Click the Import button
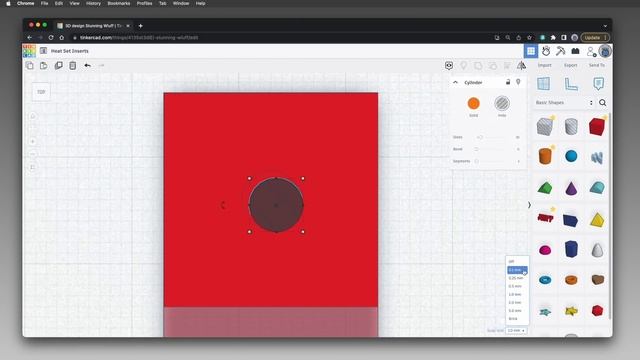Screen dimensions: 640x360 pyautogui.click(x=544, y=65)
